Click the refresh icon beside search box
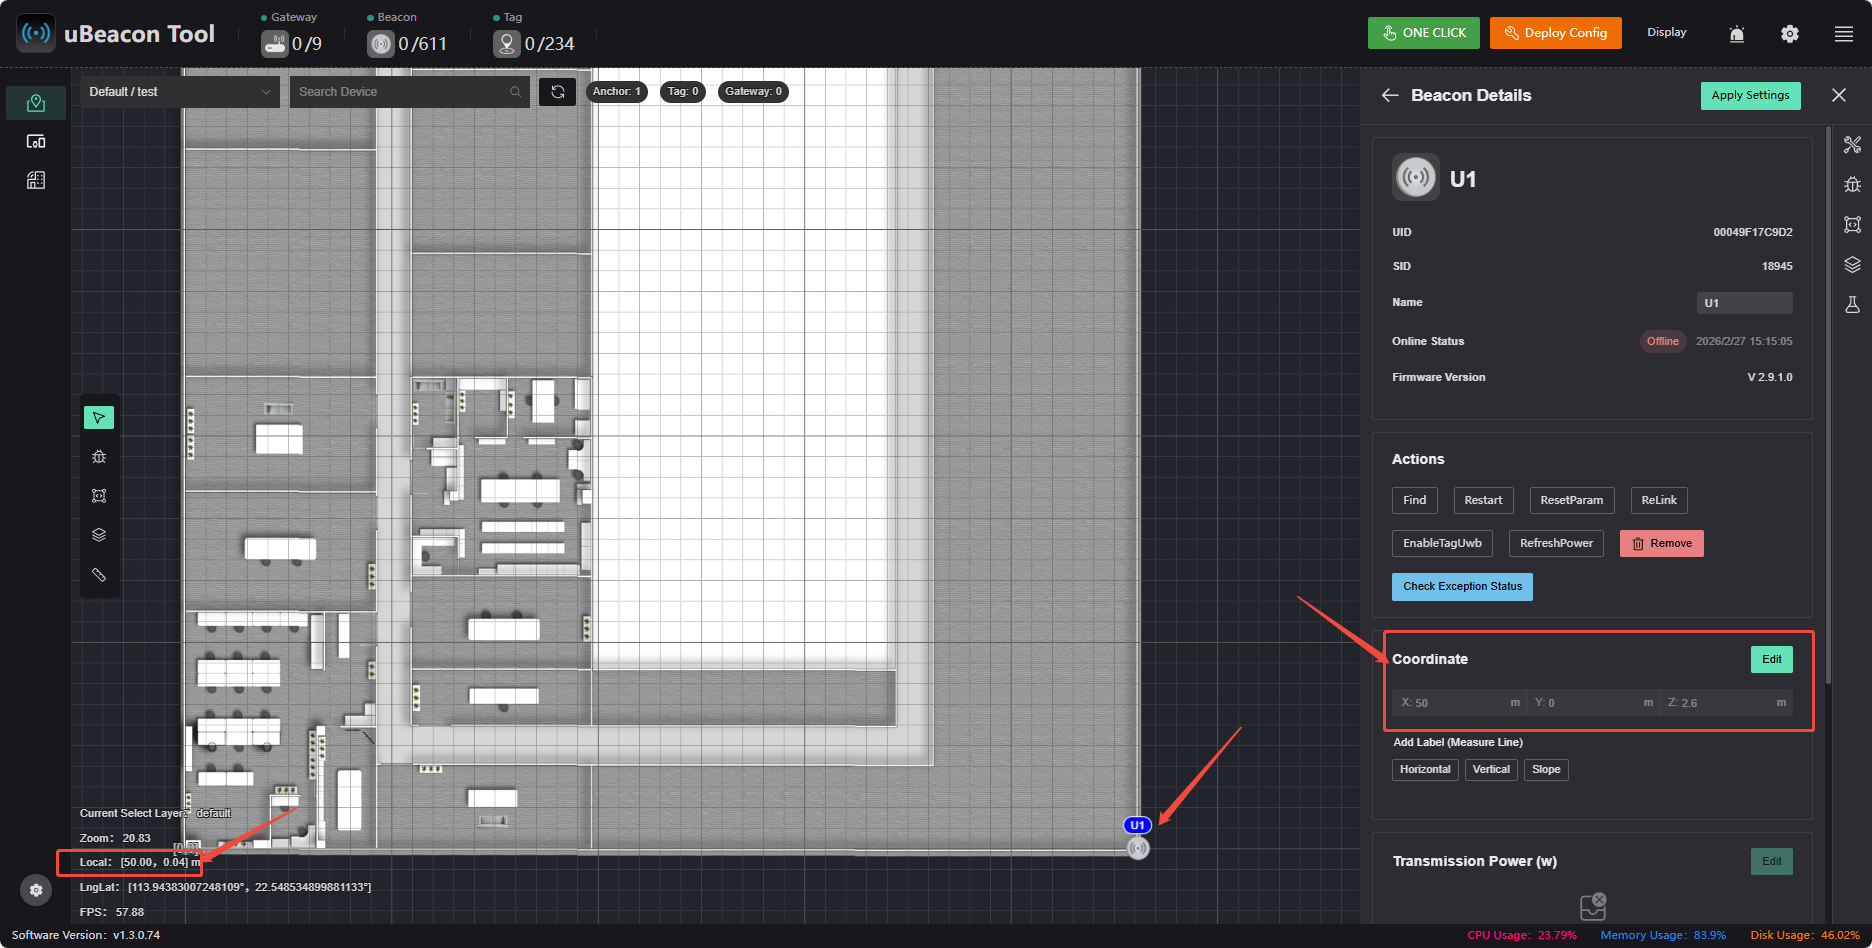1872x948 pixels. (x=558, y=92)
